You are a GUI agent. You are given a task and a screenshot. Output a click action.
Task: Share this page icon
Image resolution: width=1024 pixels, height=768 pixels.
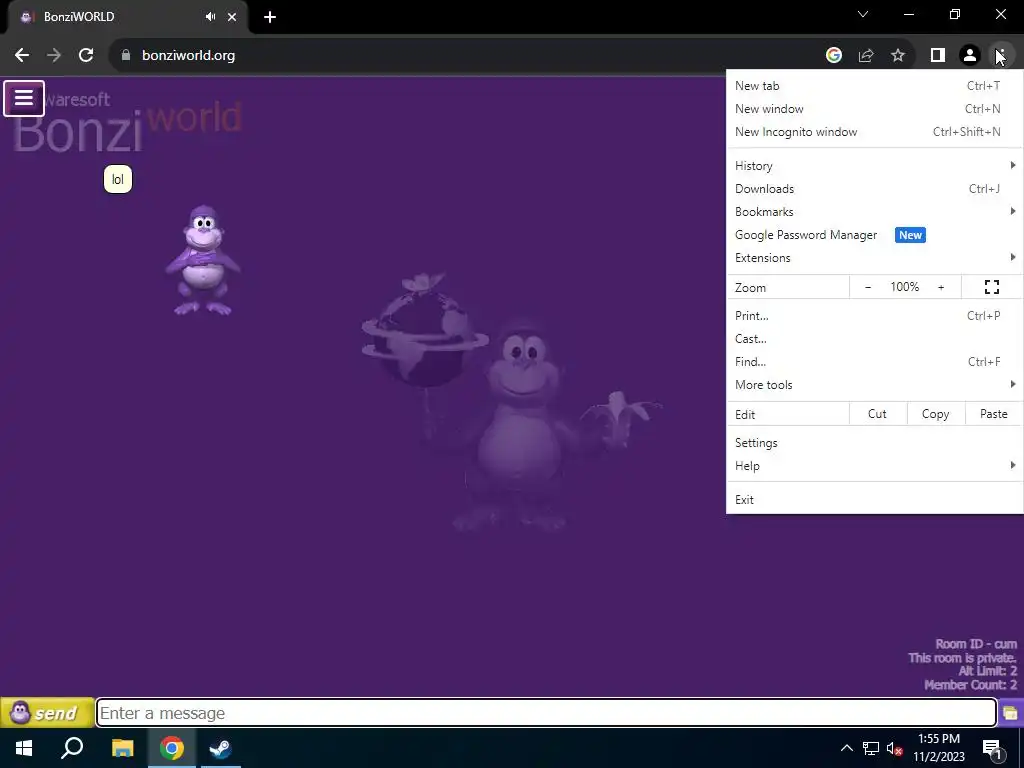[x=866, y=56]
